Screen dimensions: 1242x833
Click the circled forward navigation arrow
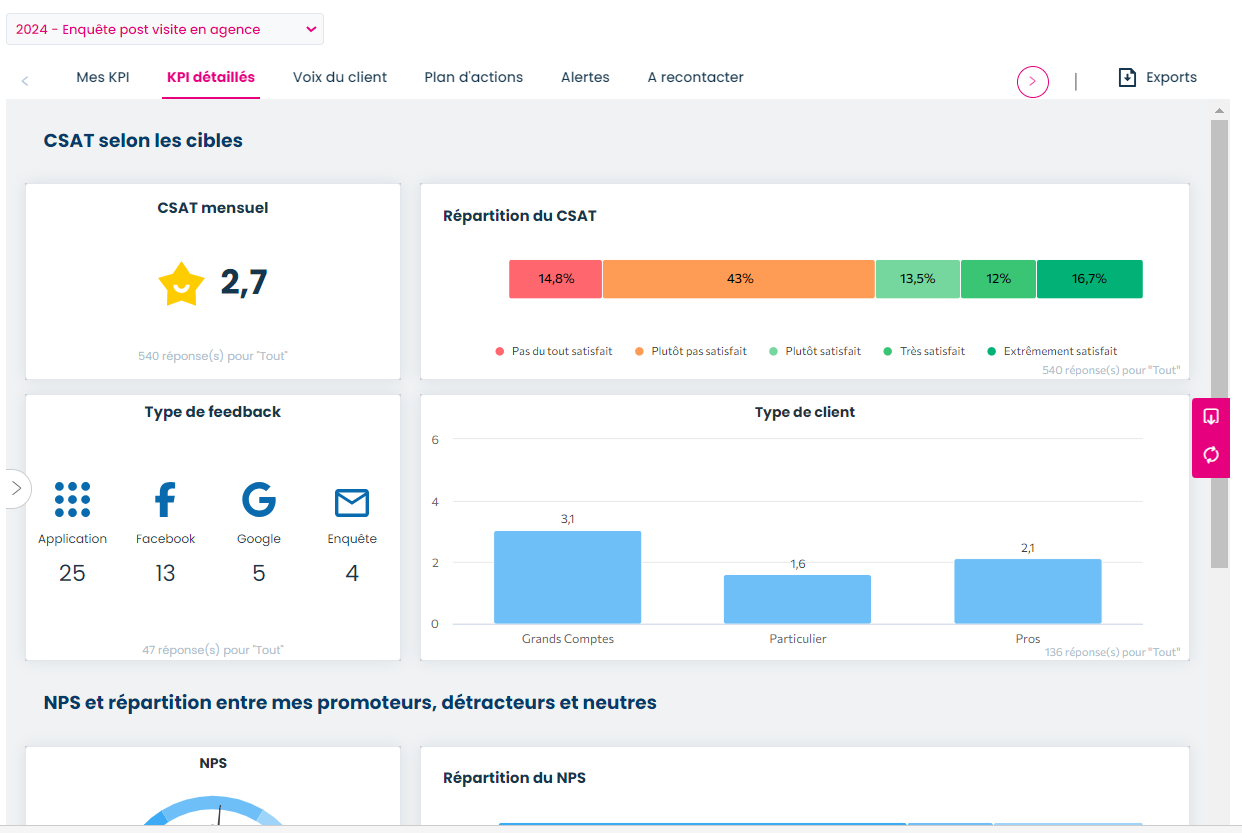click(x=1032, y=82)
